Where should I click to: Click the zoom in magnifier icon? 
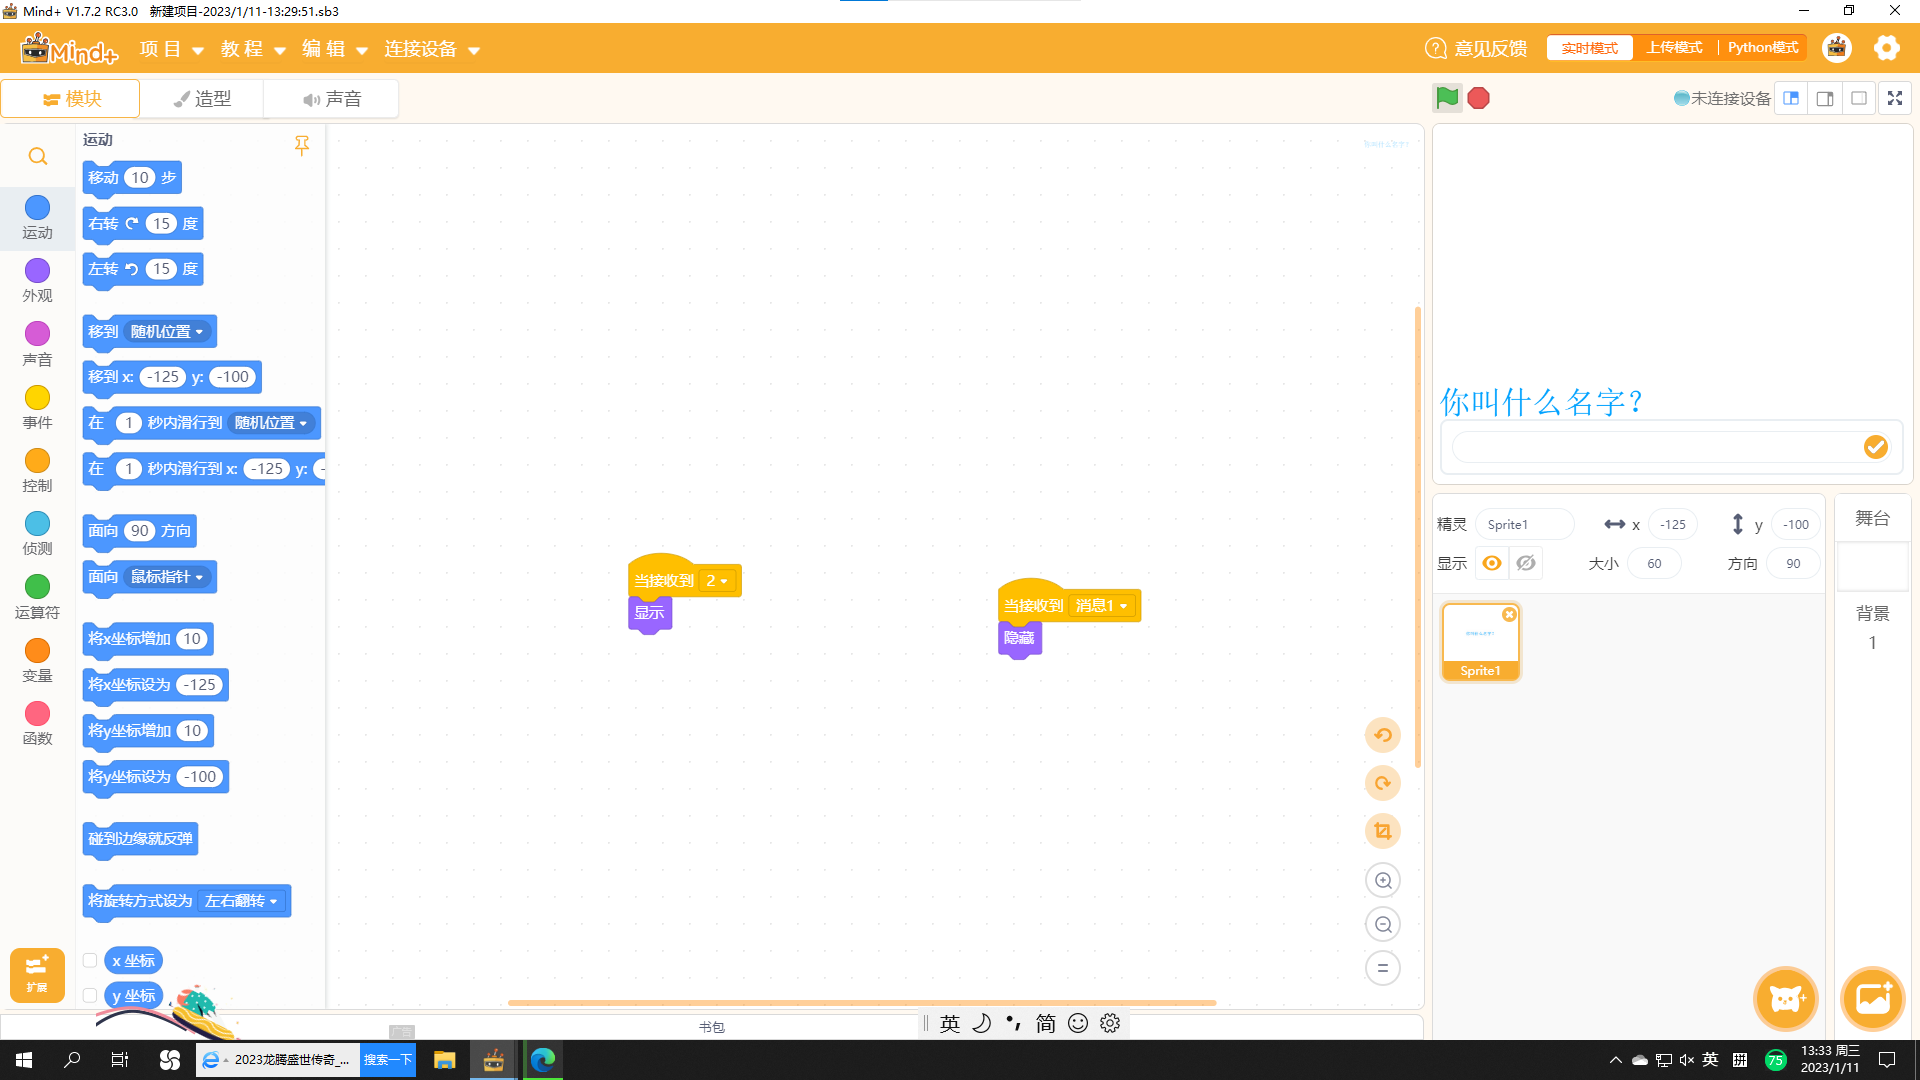(x=1383, y=881)
